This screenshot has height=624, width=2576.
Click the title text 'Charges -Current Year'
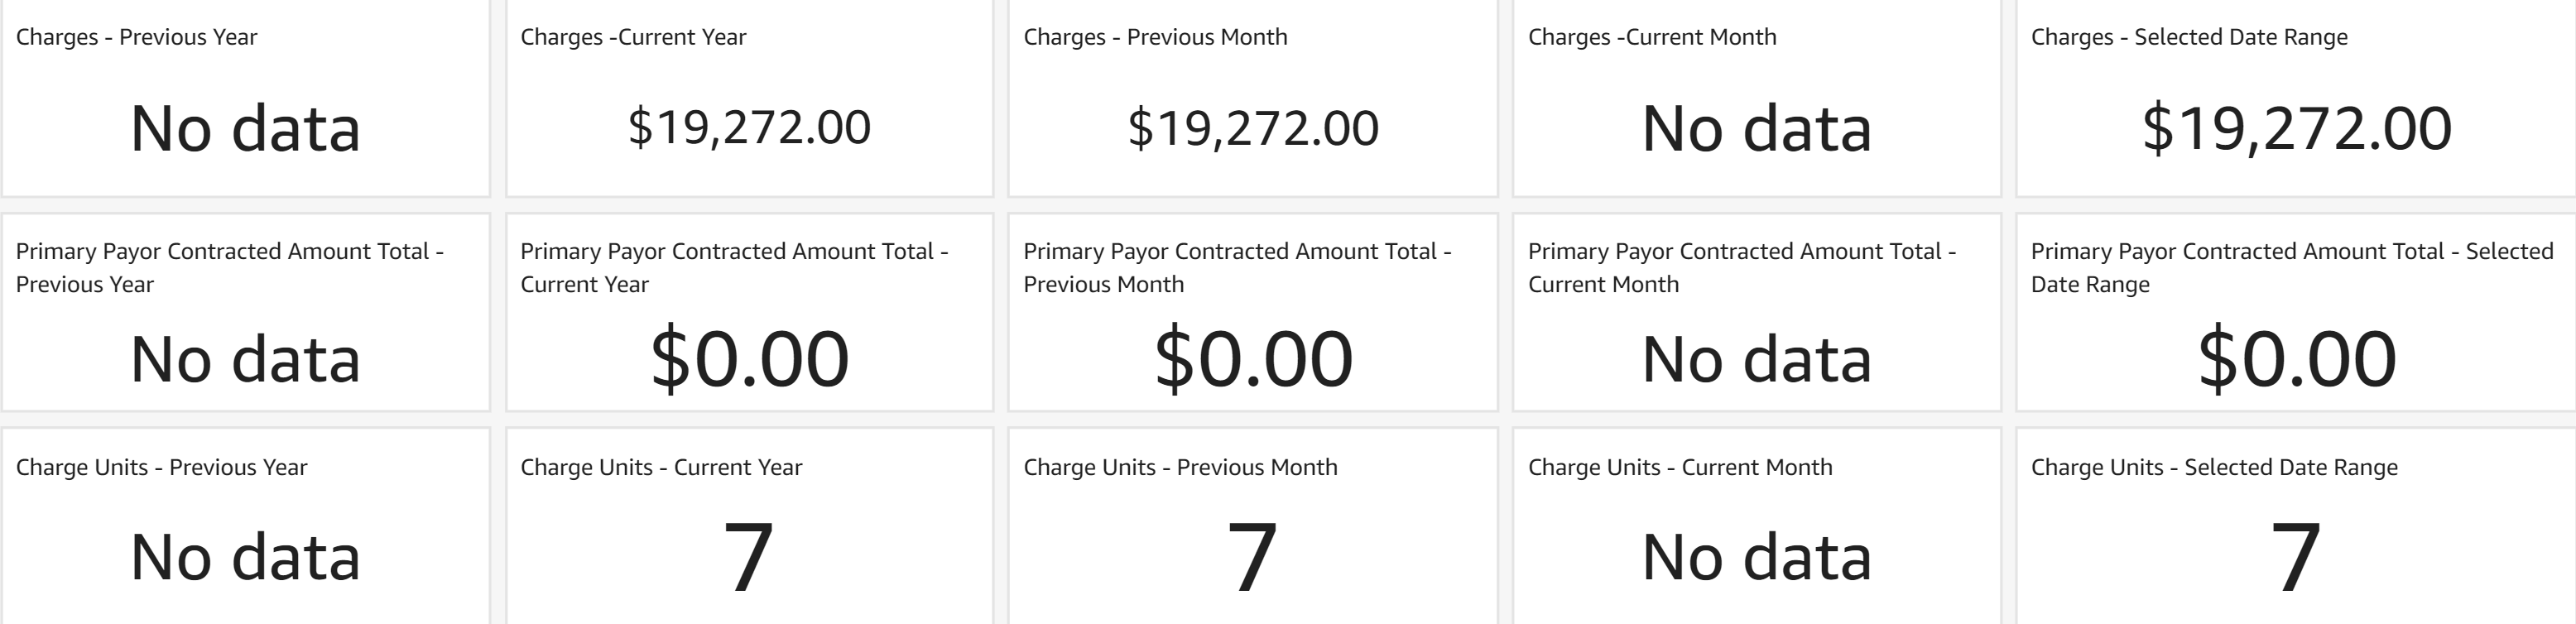(633, 37)
